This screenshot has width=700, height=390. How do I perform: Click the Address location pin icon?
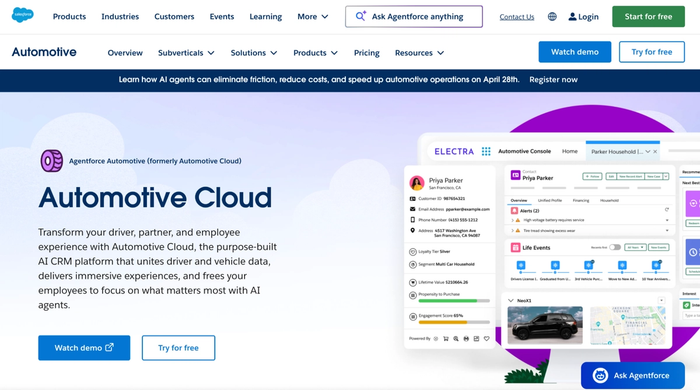pyautogui.click(x=412, y=231)
